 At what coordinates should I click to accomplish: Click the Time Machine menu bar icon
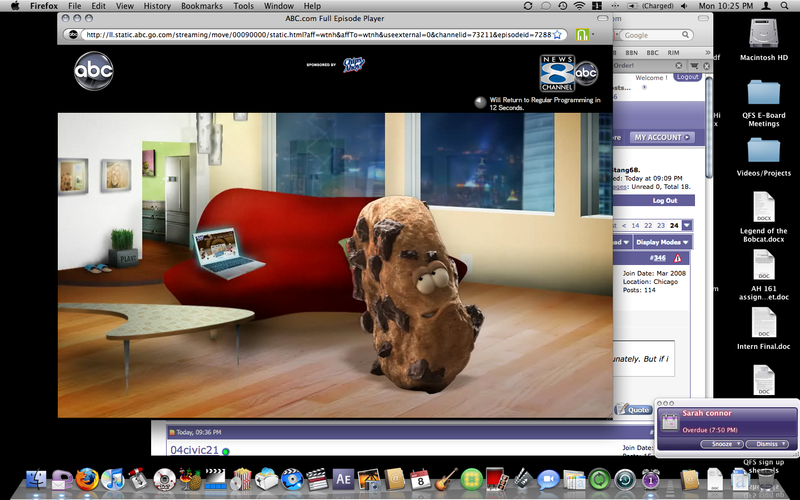point(562,6)
